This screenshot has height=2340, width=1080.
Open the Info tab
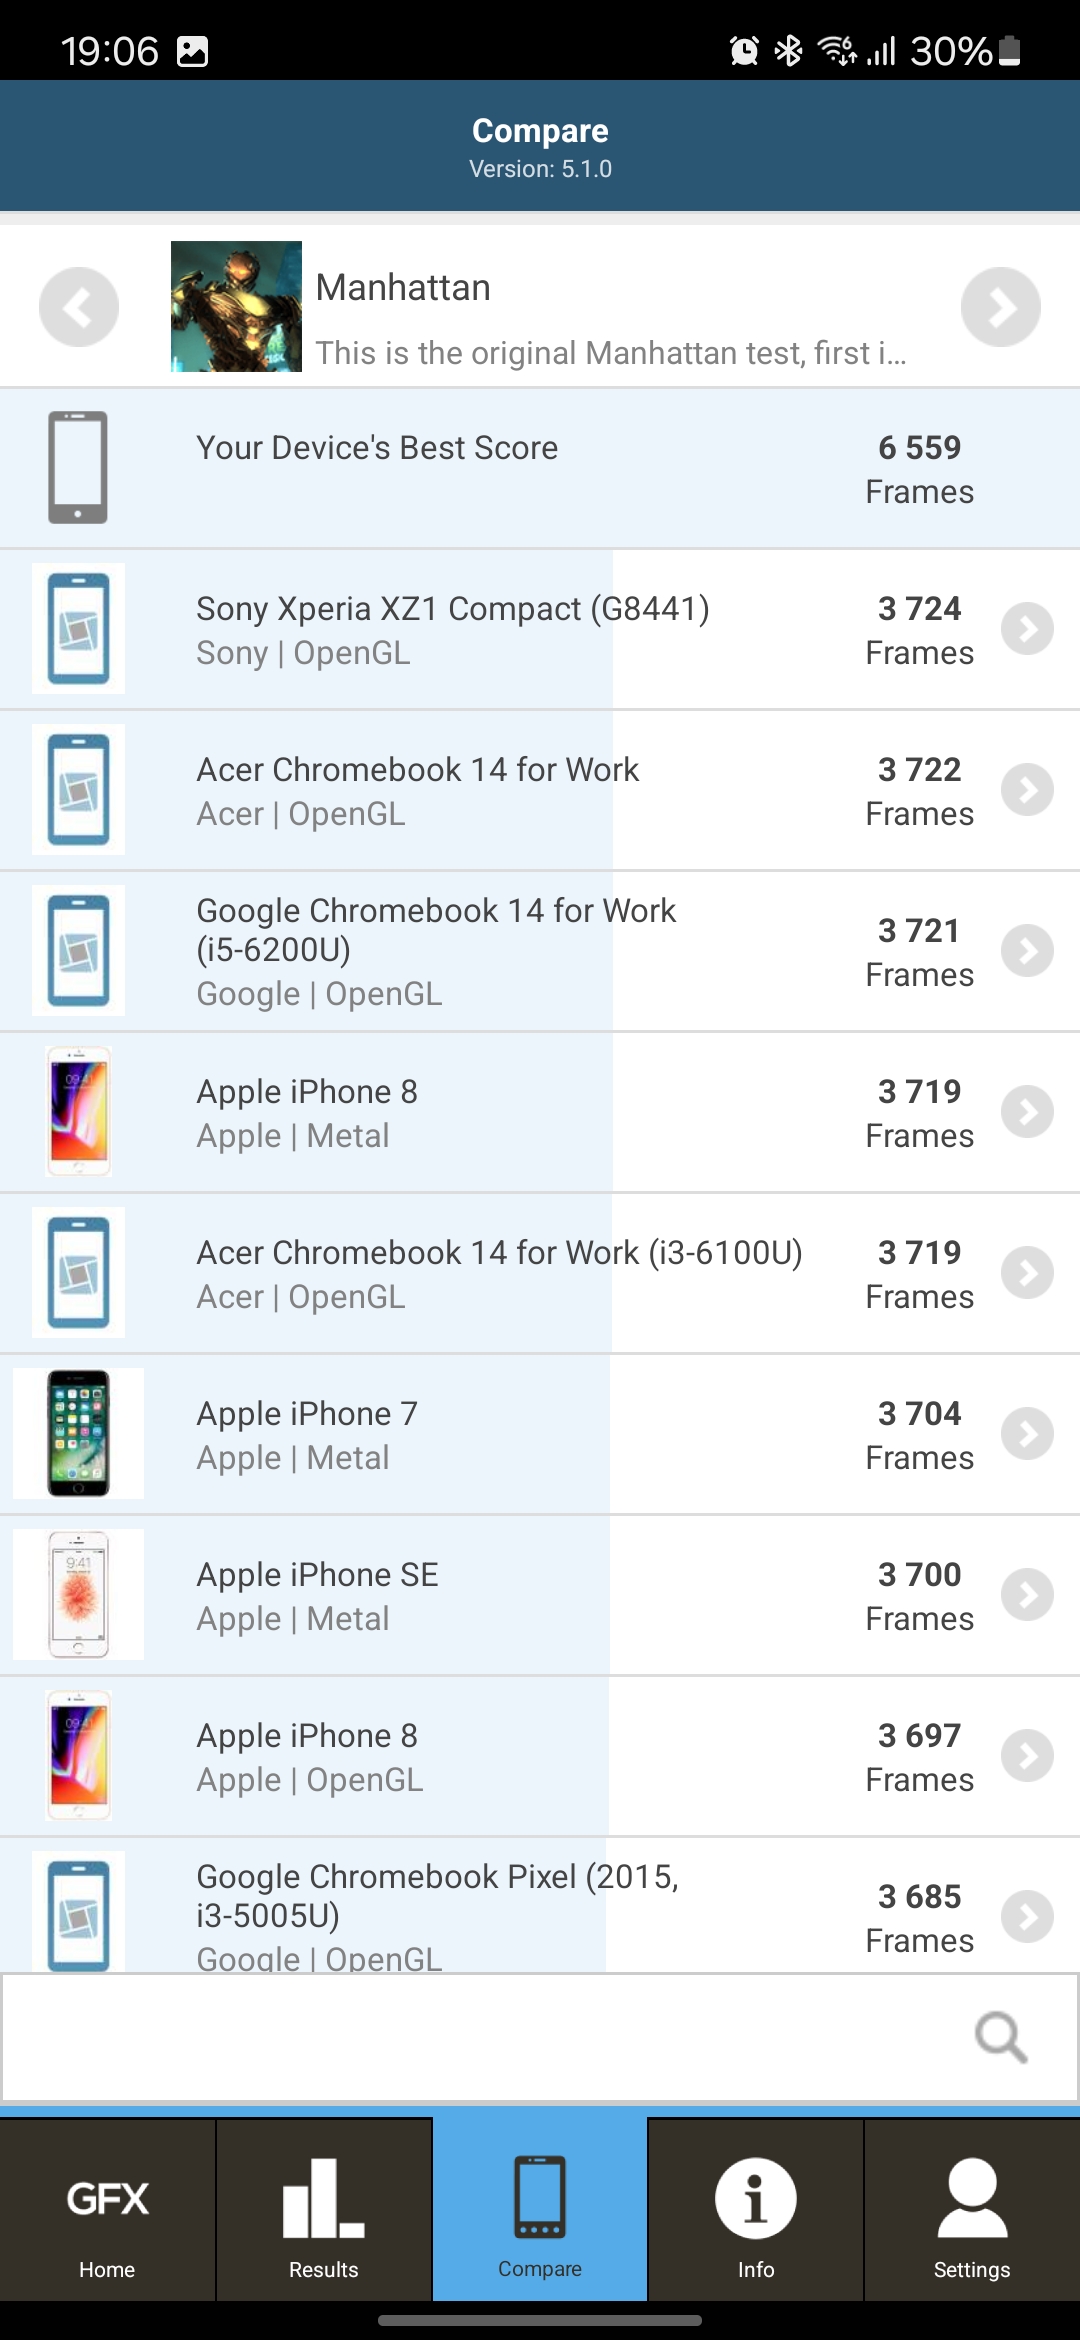(x=755, y=2210)
